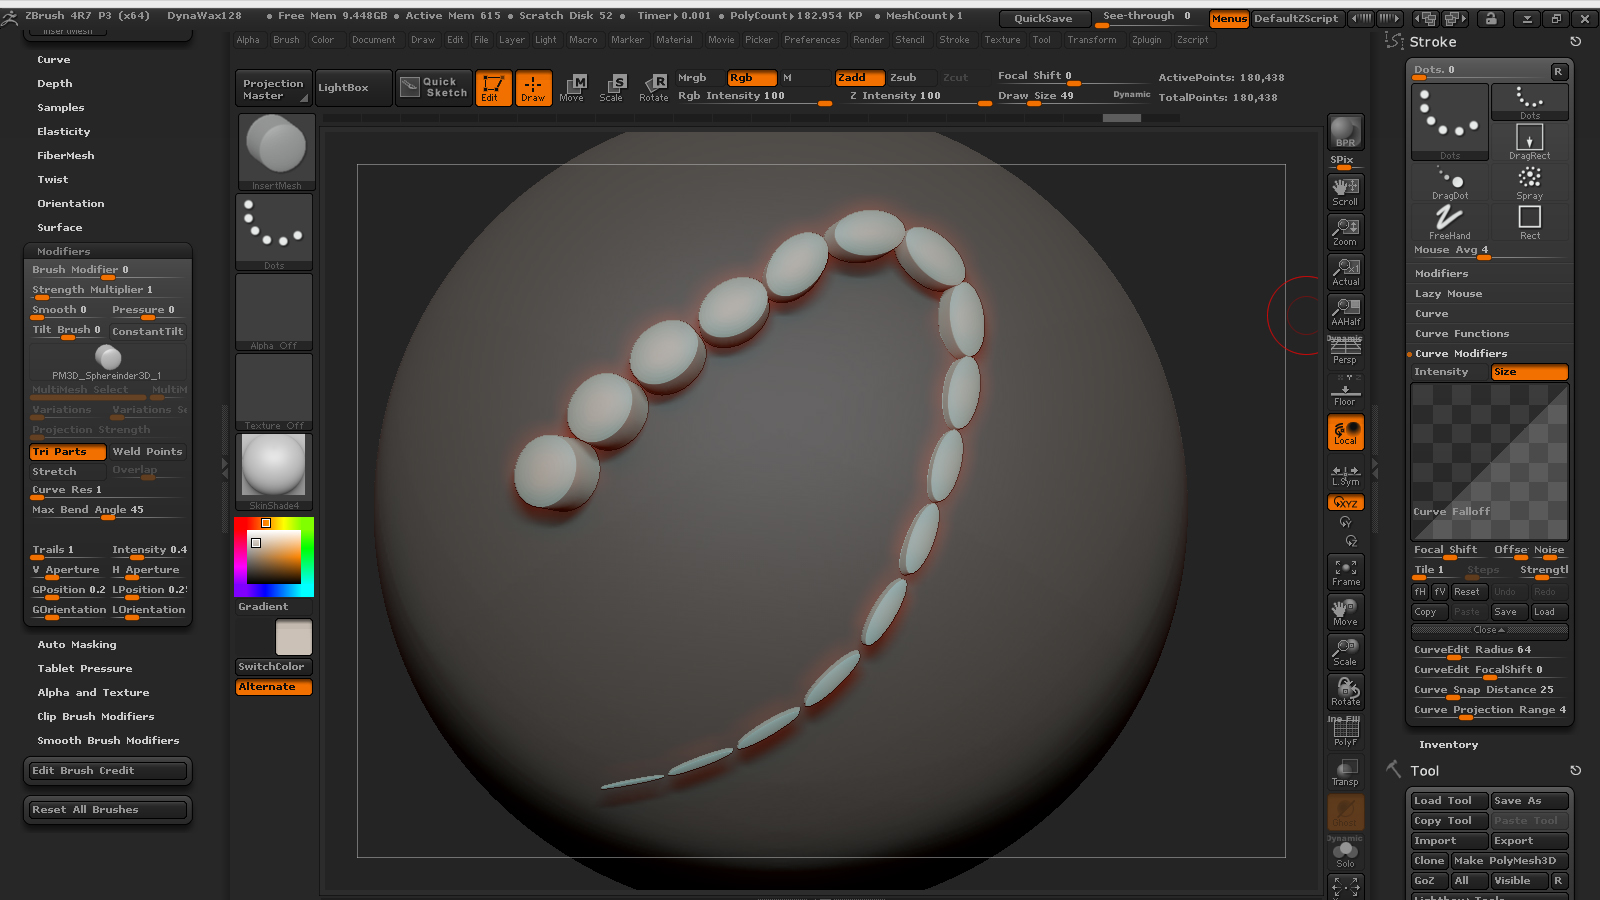The image size is (1600, 900).
Task: Select the FreeHand stroke type
Action: (x=1450, y=222)
